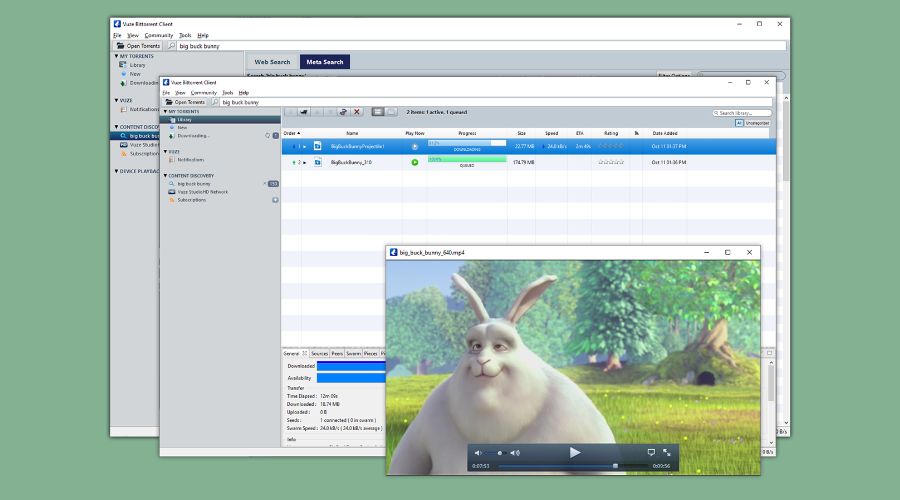The image size is (900, 500).
Task: Click the file icon of BigBuckBunny_310
Action: 317,162
